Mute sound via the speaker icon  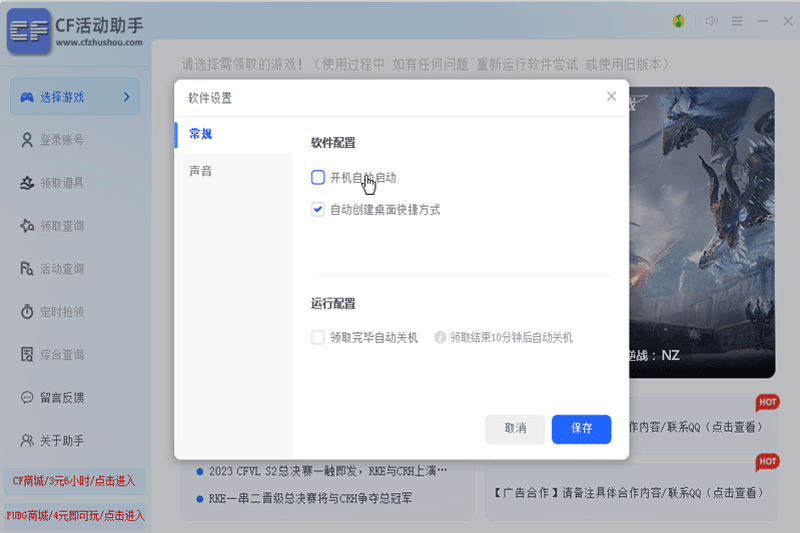coord(711,21)
